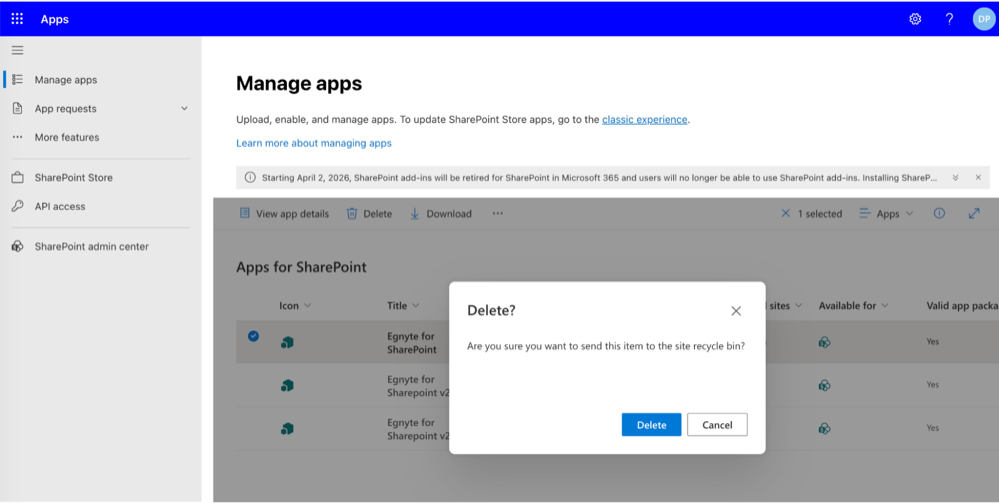Open the Title column header menu
Image resolution: width=999 pixels, height=503 pixels.
pos(403,306)
